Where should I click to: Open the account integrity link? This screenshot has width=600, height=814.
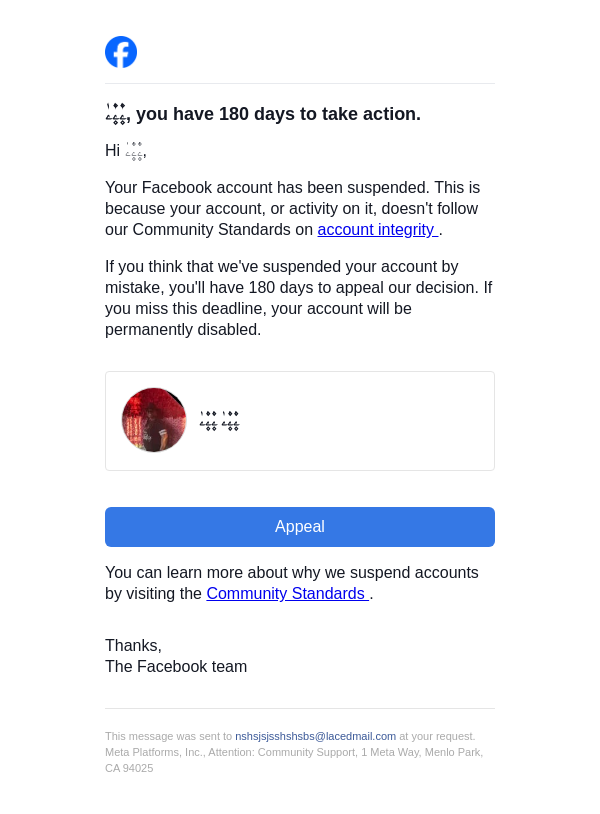pyautogui.click(x=376, y=230)
